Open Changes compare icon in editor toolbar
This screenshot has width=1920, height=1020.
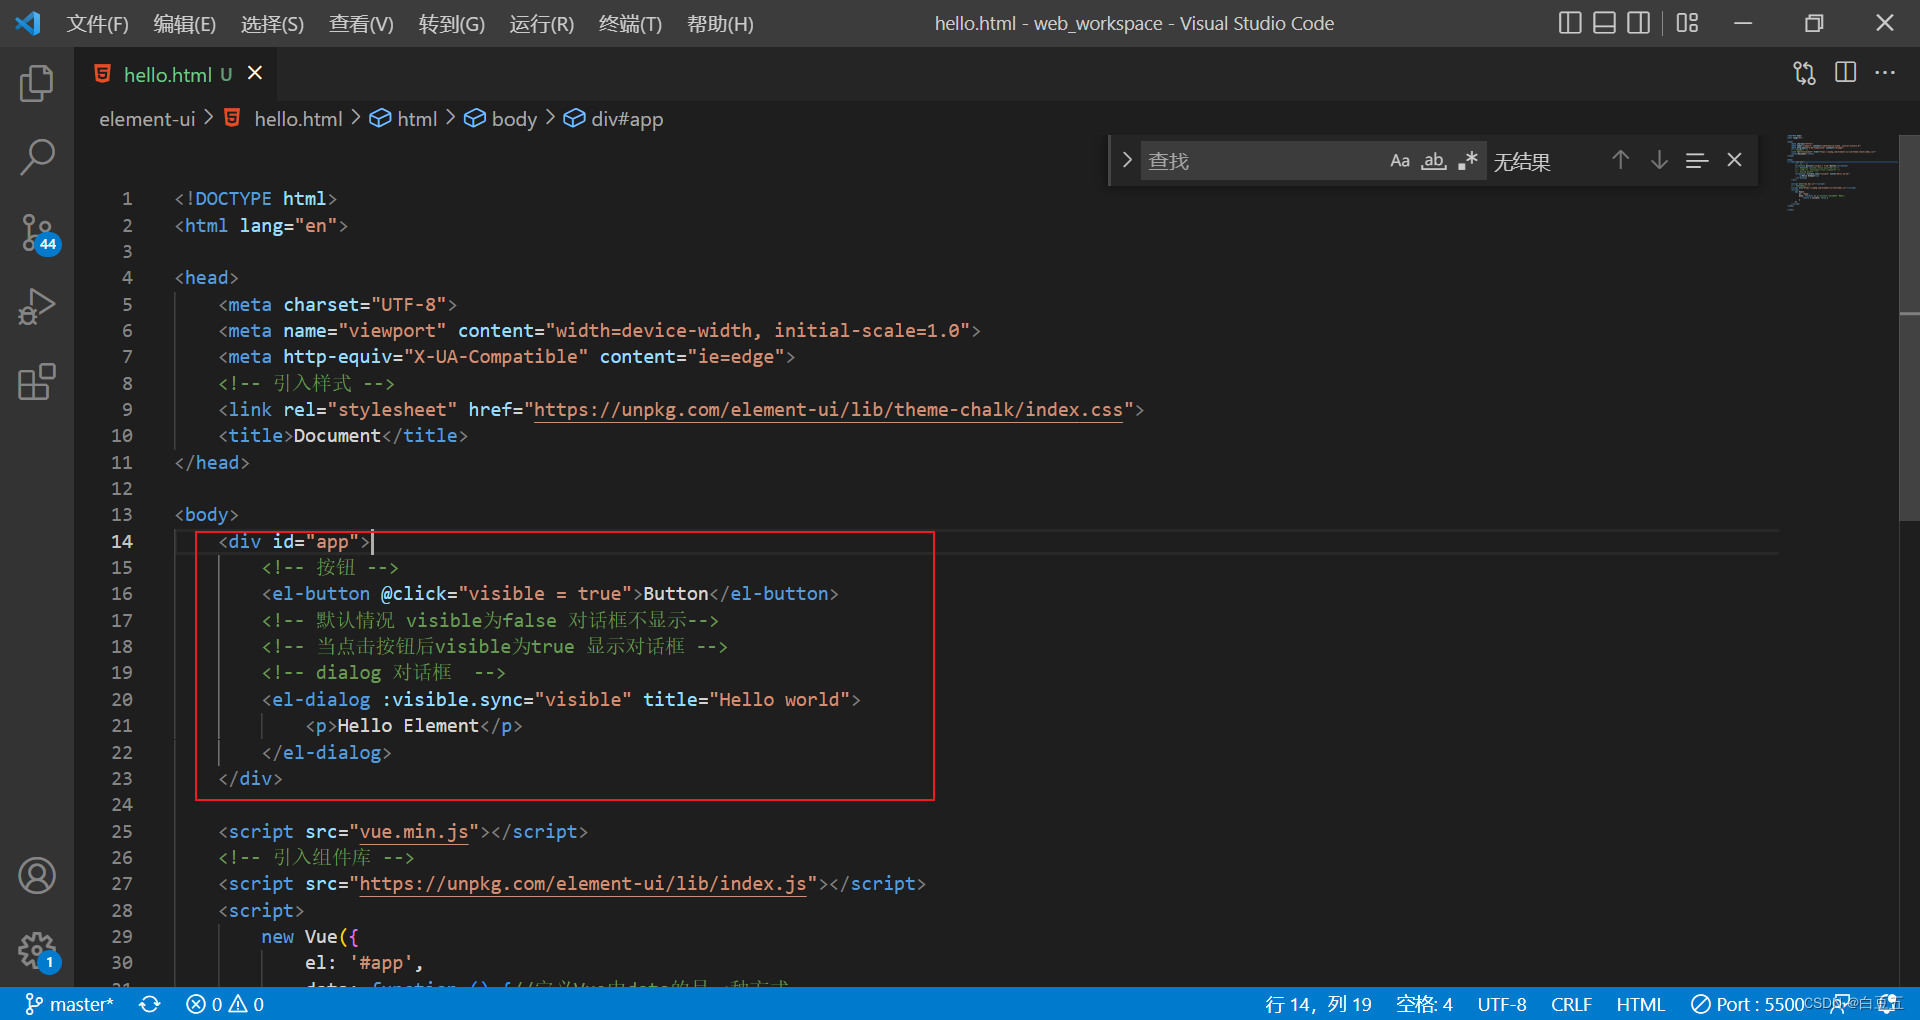(1804, 73)
